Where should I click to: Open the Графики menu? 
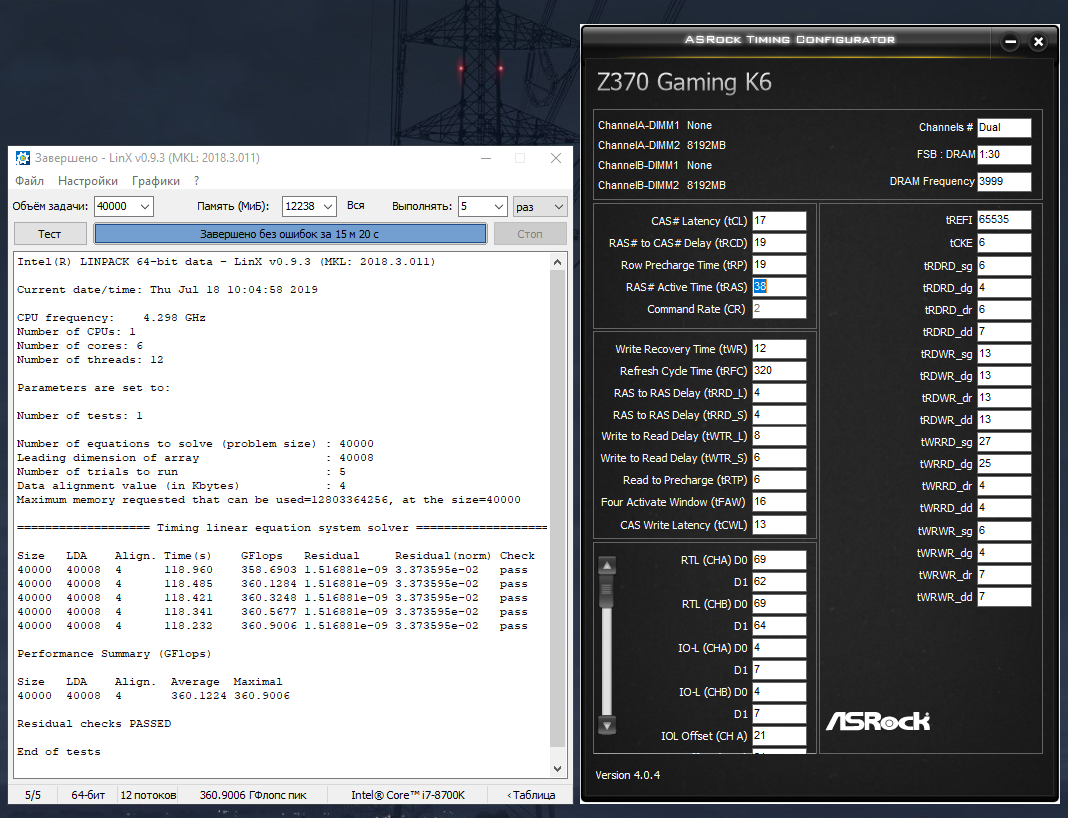156,180
